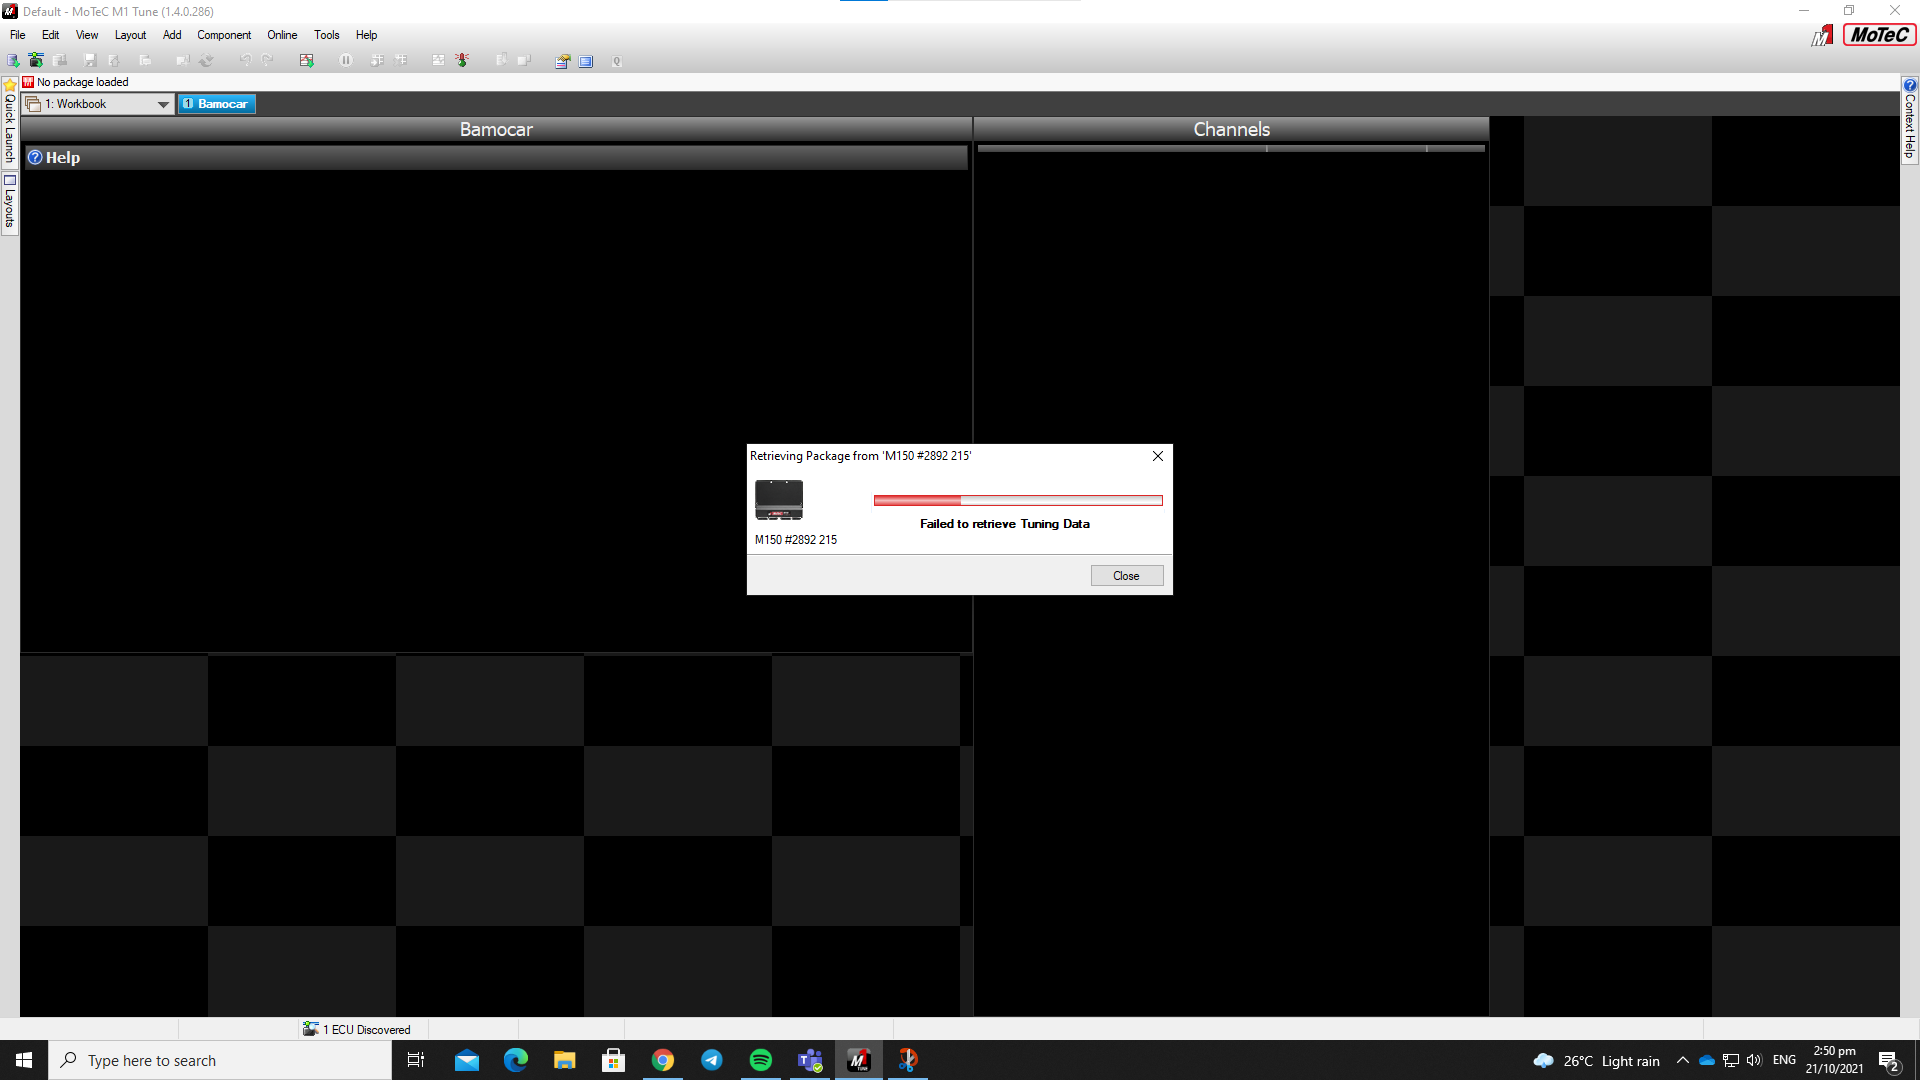Open Microsoft Teams from the taskbar
Viewport: 1920px width, 1080px height.
[x=810, y=1060]
